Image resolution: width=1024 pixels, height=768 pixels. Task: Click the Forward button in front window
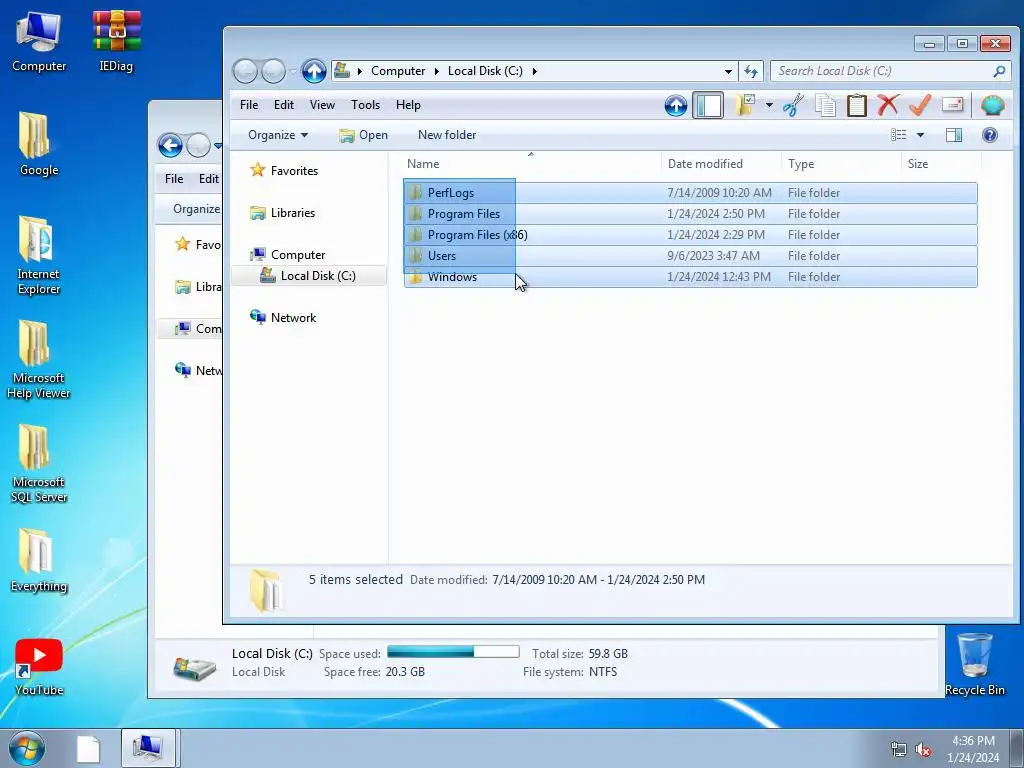point(273,71)
